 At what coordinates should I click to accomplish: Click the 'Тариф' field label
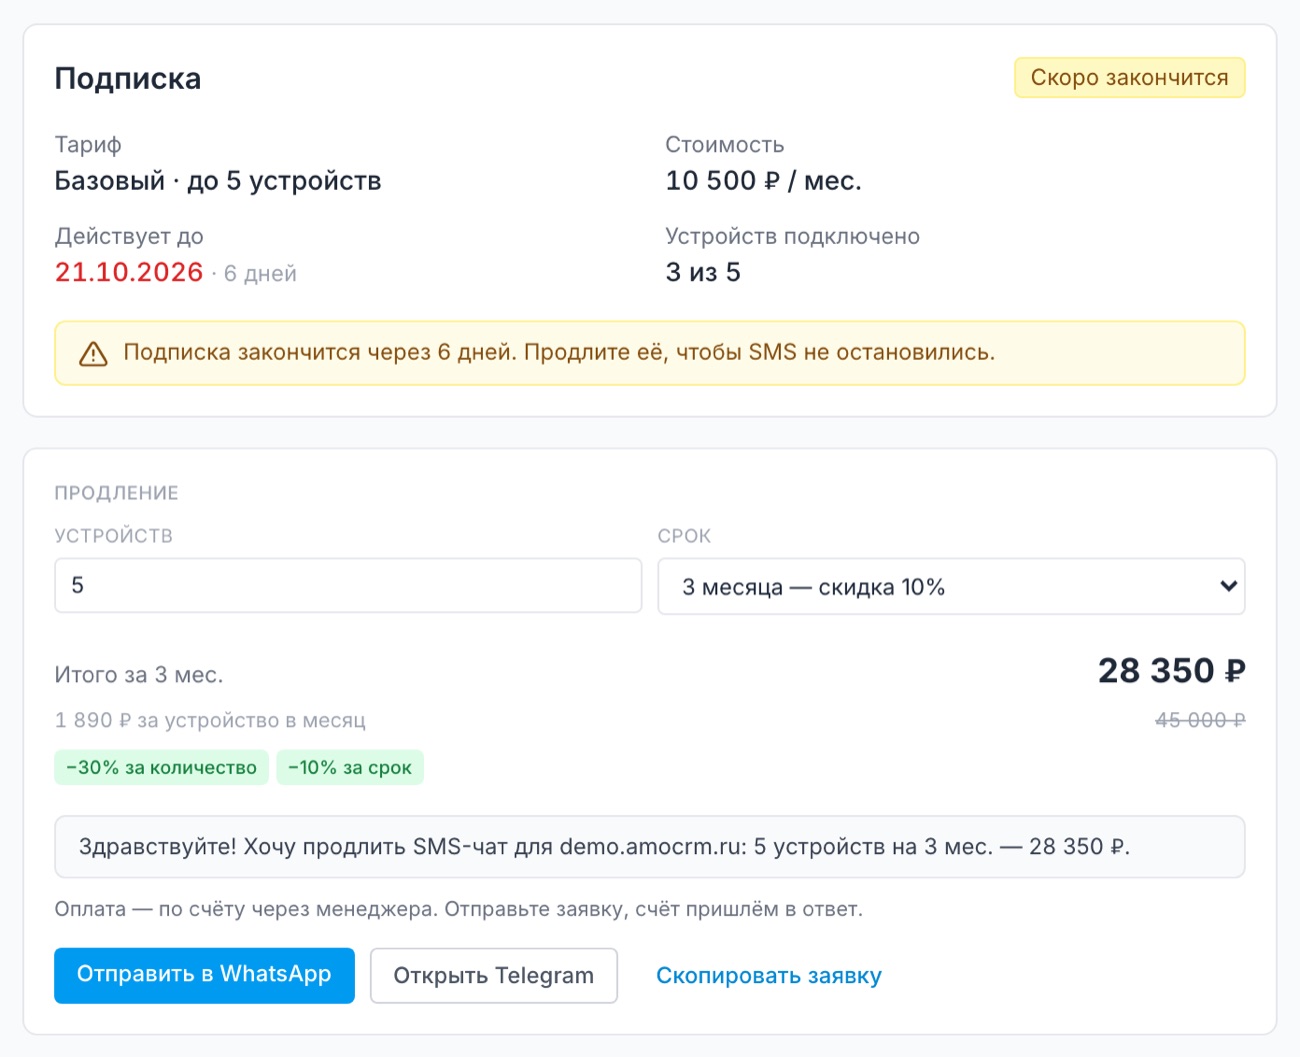(88, 145)
